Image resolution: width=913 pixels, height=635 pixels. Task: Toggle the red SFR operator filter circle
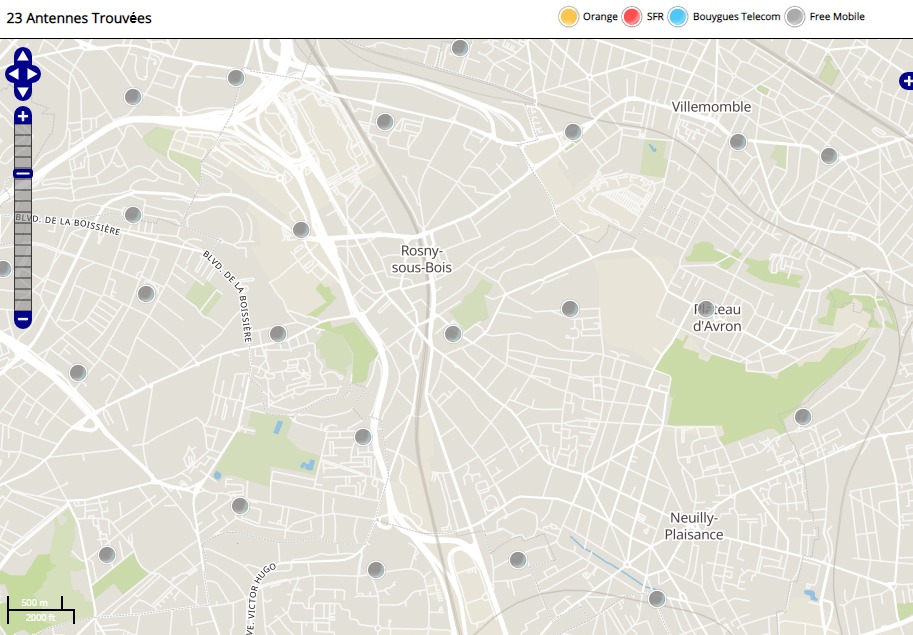[x=632, y=17]
